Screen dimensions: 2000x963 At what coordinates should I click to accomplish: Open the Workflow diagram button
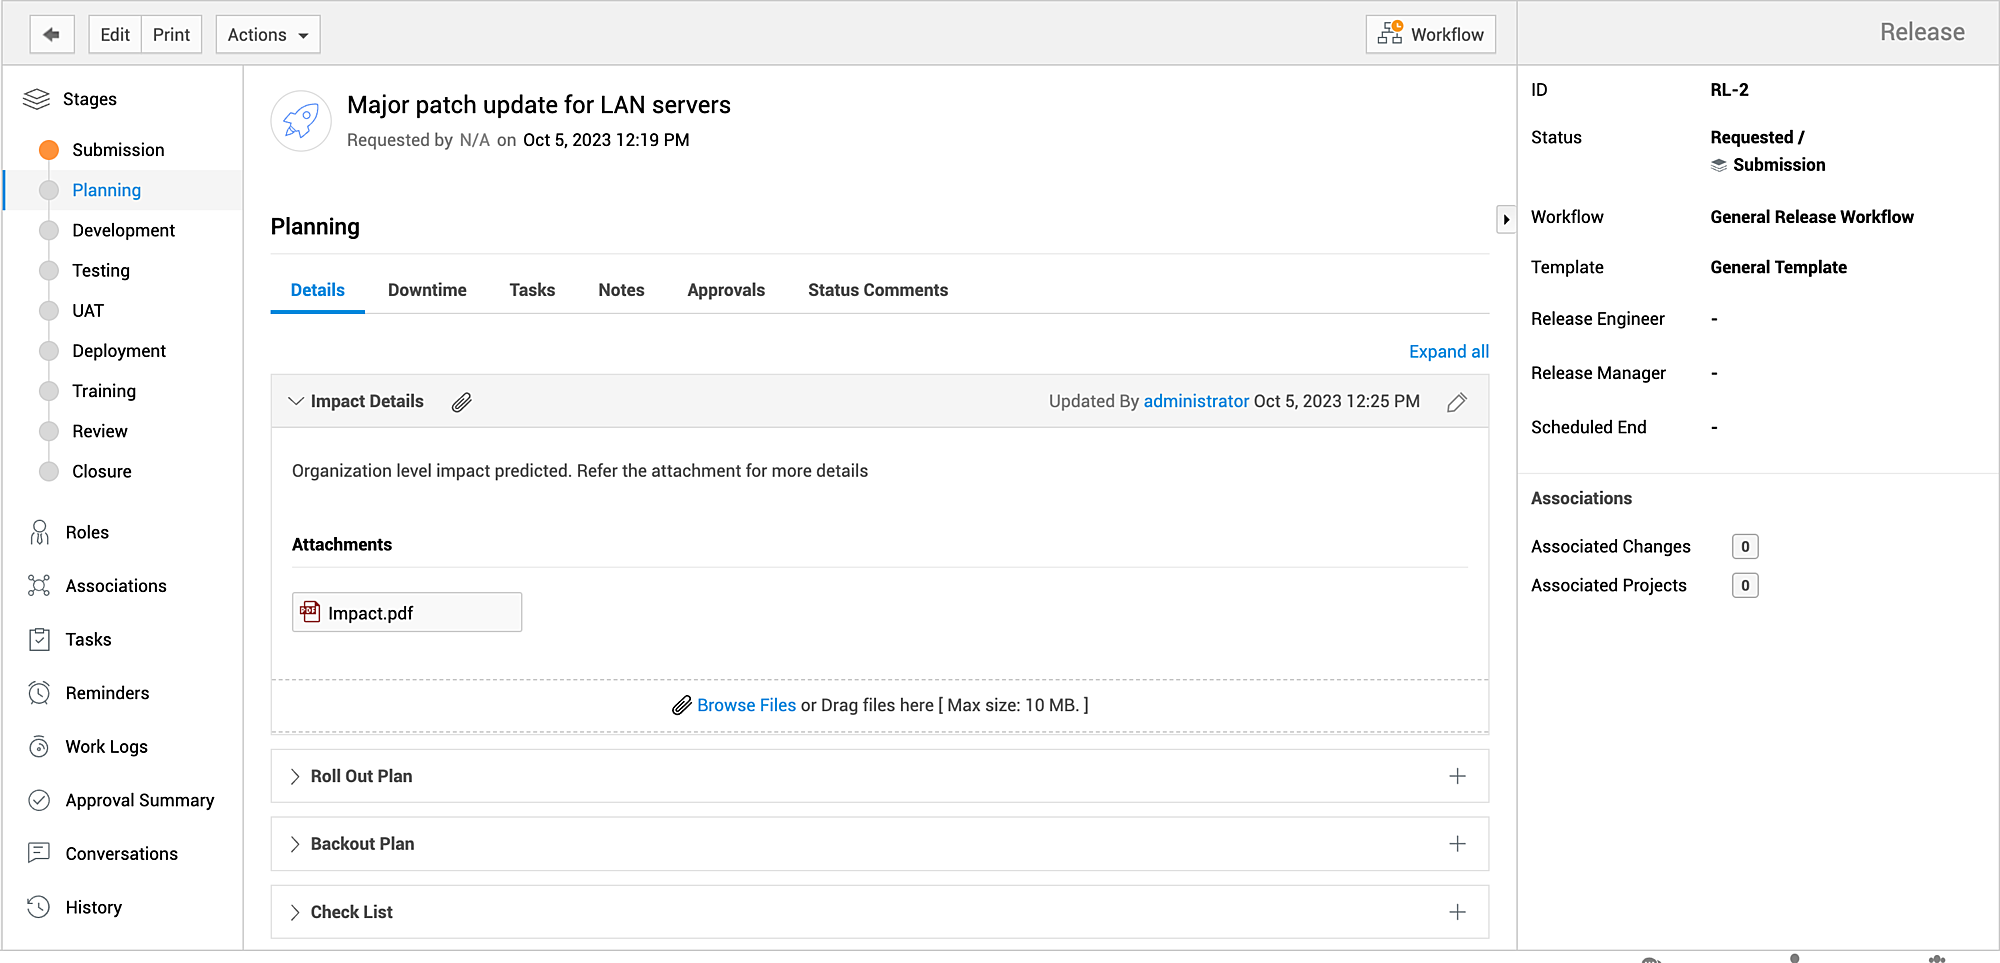pyautogui.click(x=1430, y=34)
